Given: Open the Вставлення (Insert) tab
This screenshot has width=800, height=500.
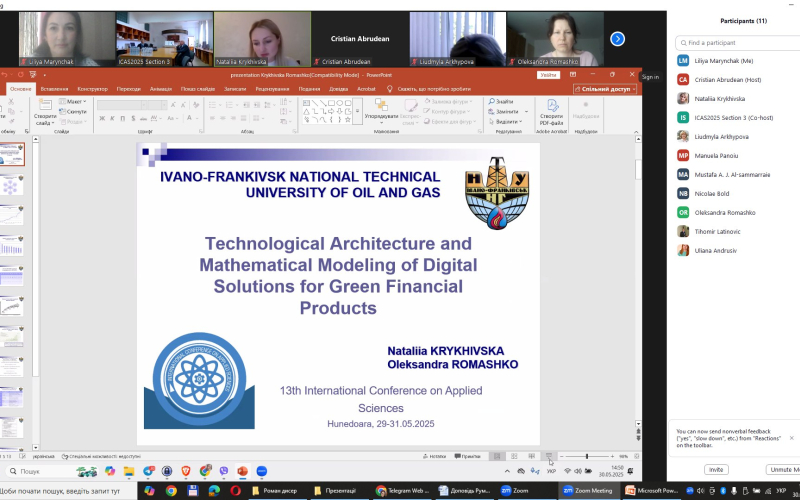Looking at the screenshot, I should click(x=54, y=89).
